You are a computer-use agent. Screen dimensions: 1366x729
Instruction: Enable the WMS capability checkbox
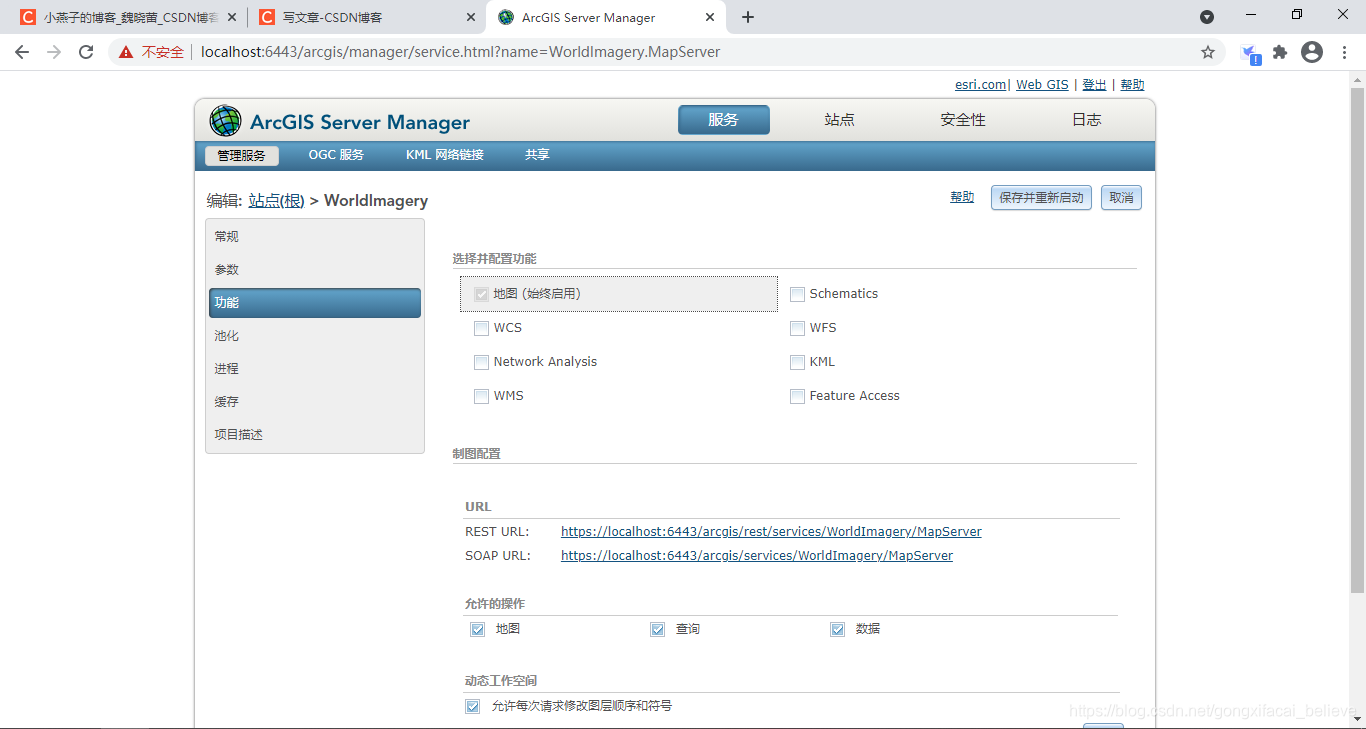(481, 396)
